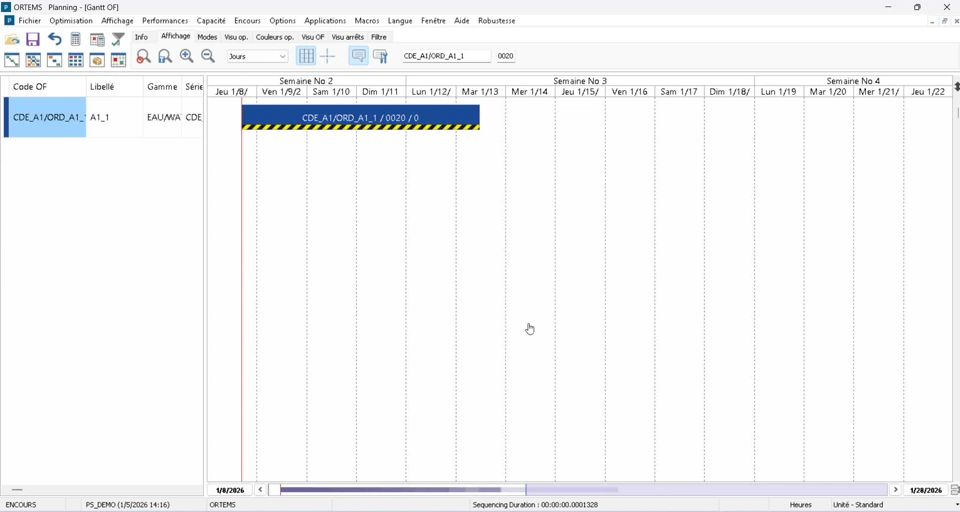
Task: Open the multi-colored Gantt window icon
Action: [x=33, y=60]
